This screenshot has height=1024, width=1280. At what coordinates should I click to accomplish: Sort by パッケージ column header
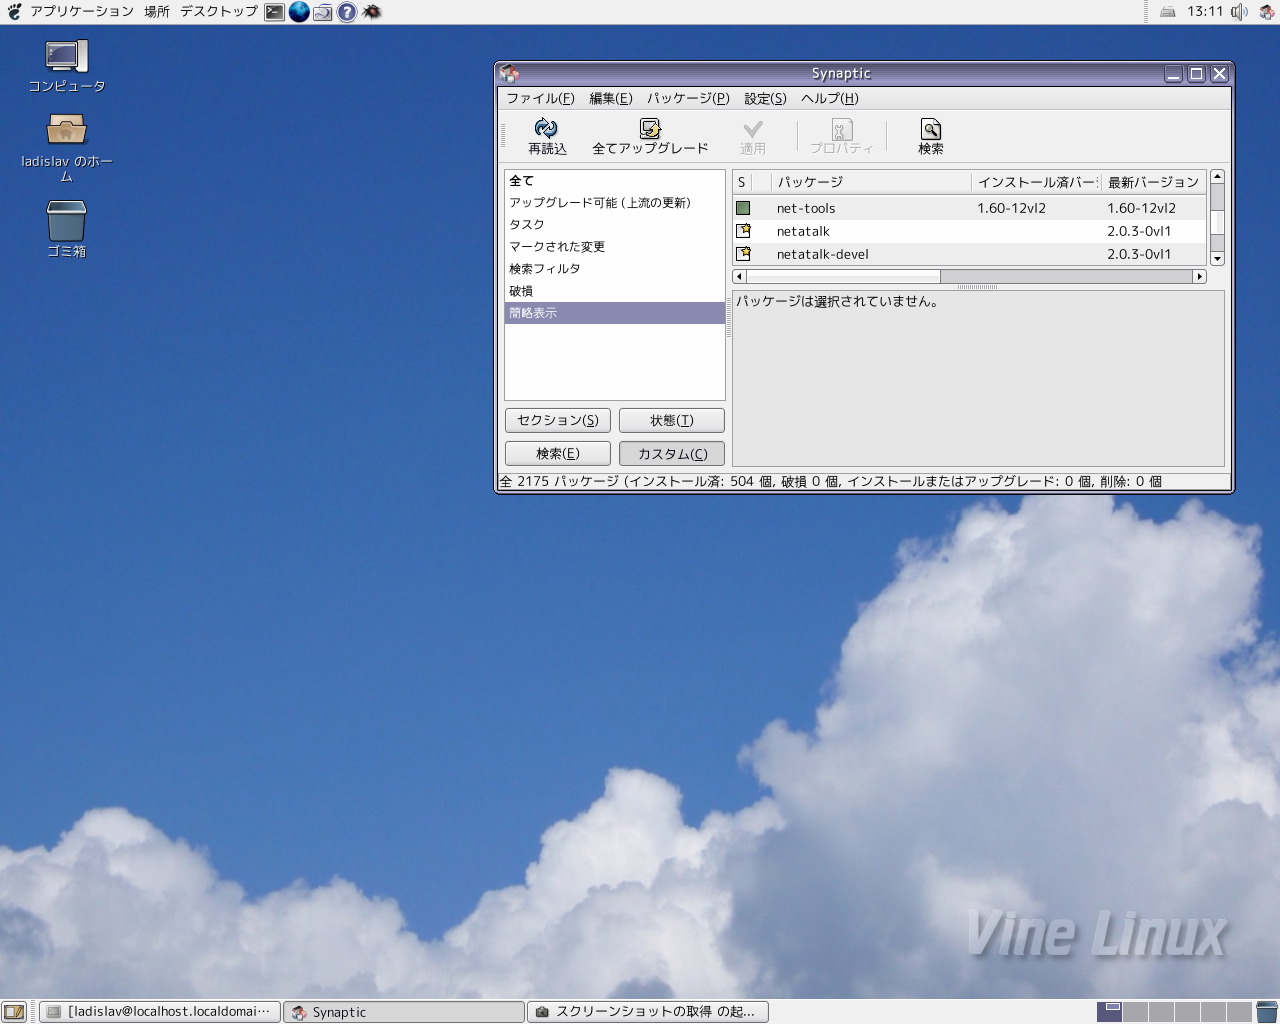coord(871,182)
